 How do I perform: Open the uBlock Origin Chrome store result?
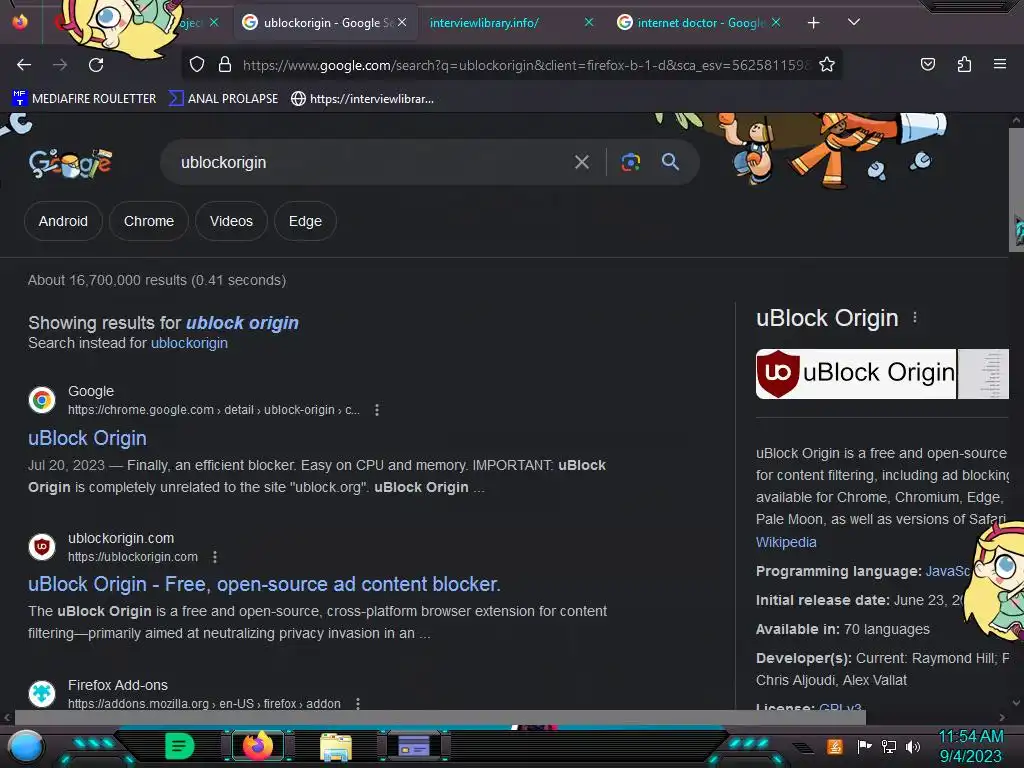pos(88,438)
